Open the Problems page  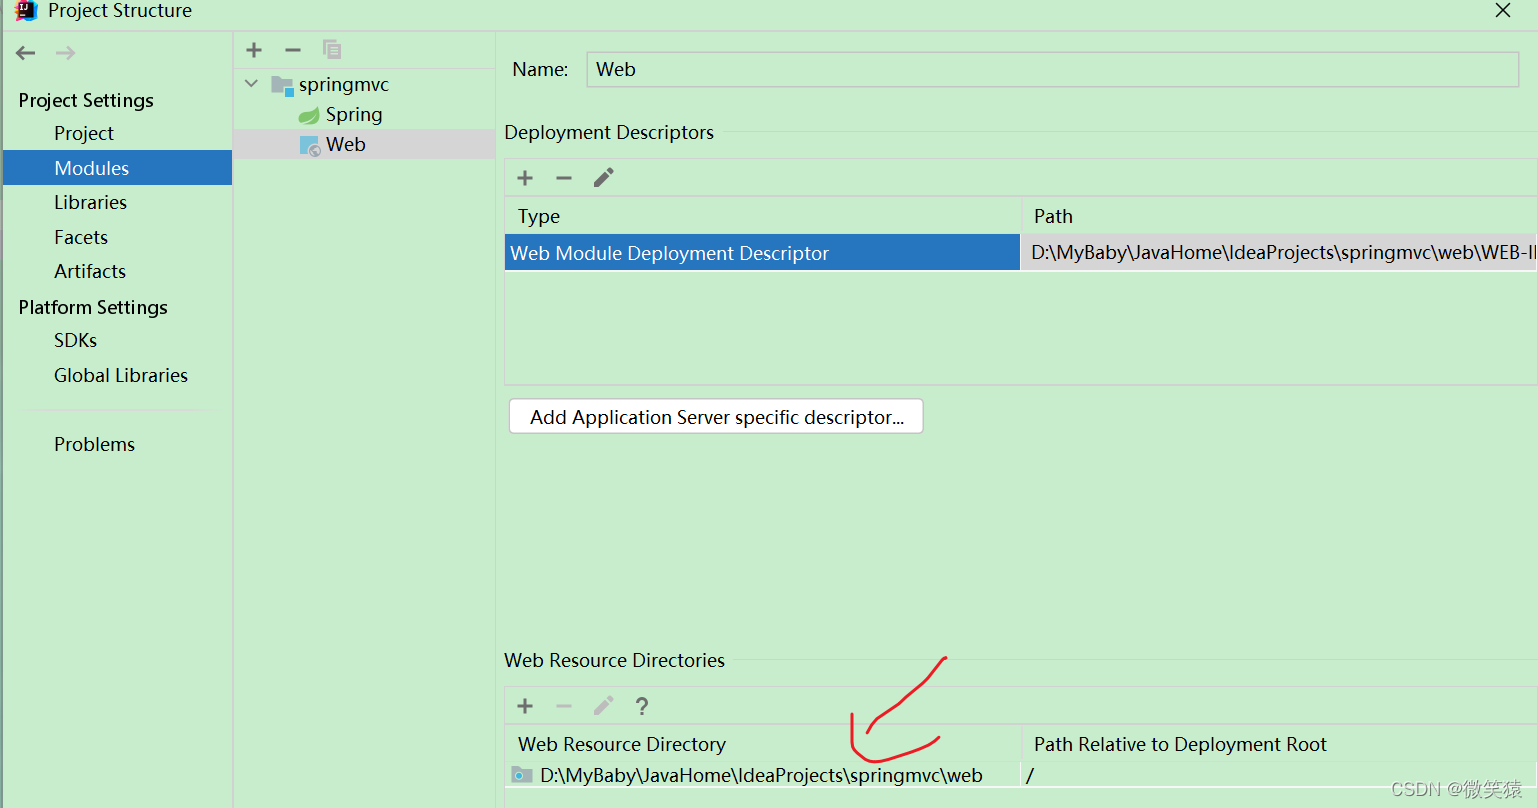point(94,444)
